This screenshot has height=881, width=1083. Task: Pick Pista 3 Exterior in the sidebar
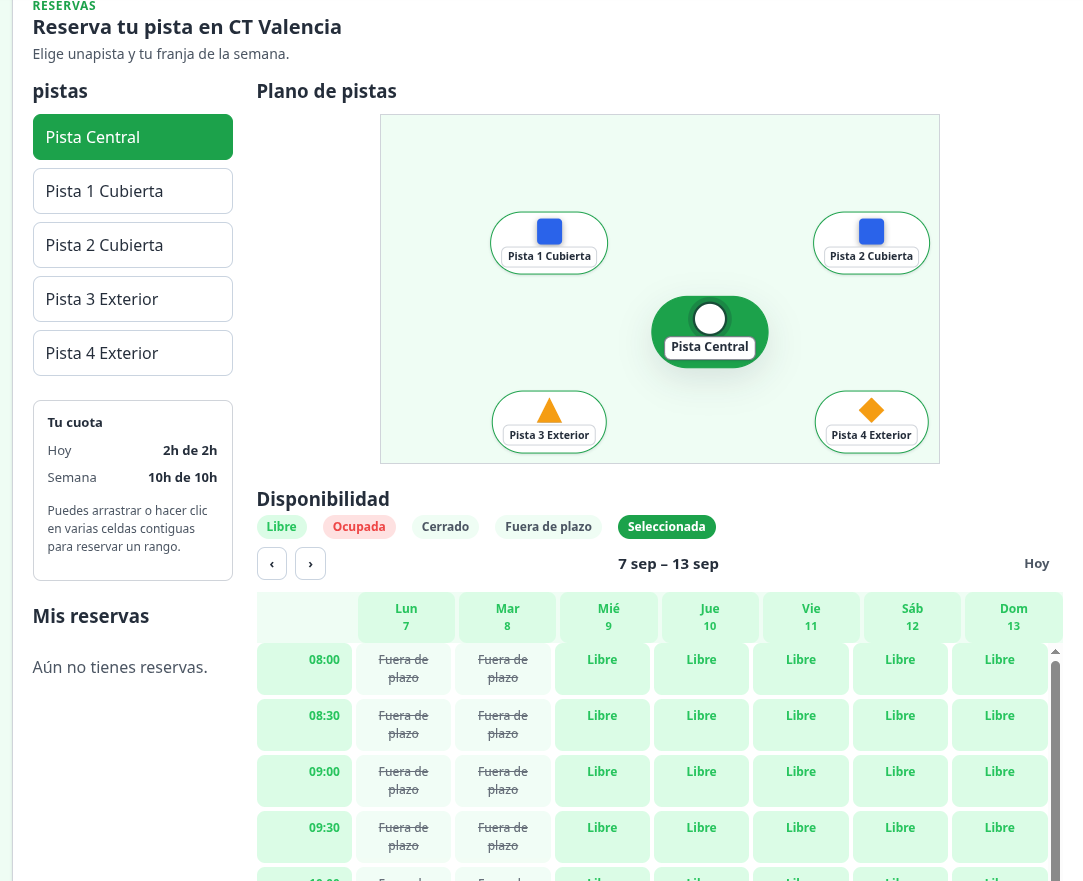tap(133, 299)
